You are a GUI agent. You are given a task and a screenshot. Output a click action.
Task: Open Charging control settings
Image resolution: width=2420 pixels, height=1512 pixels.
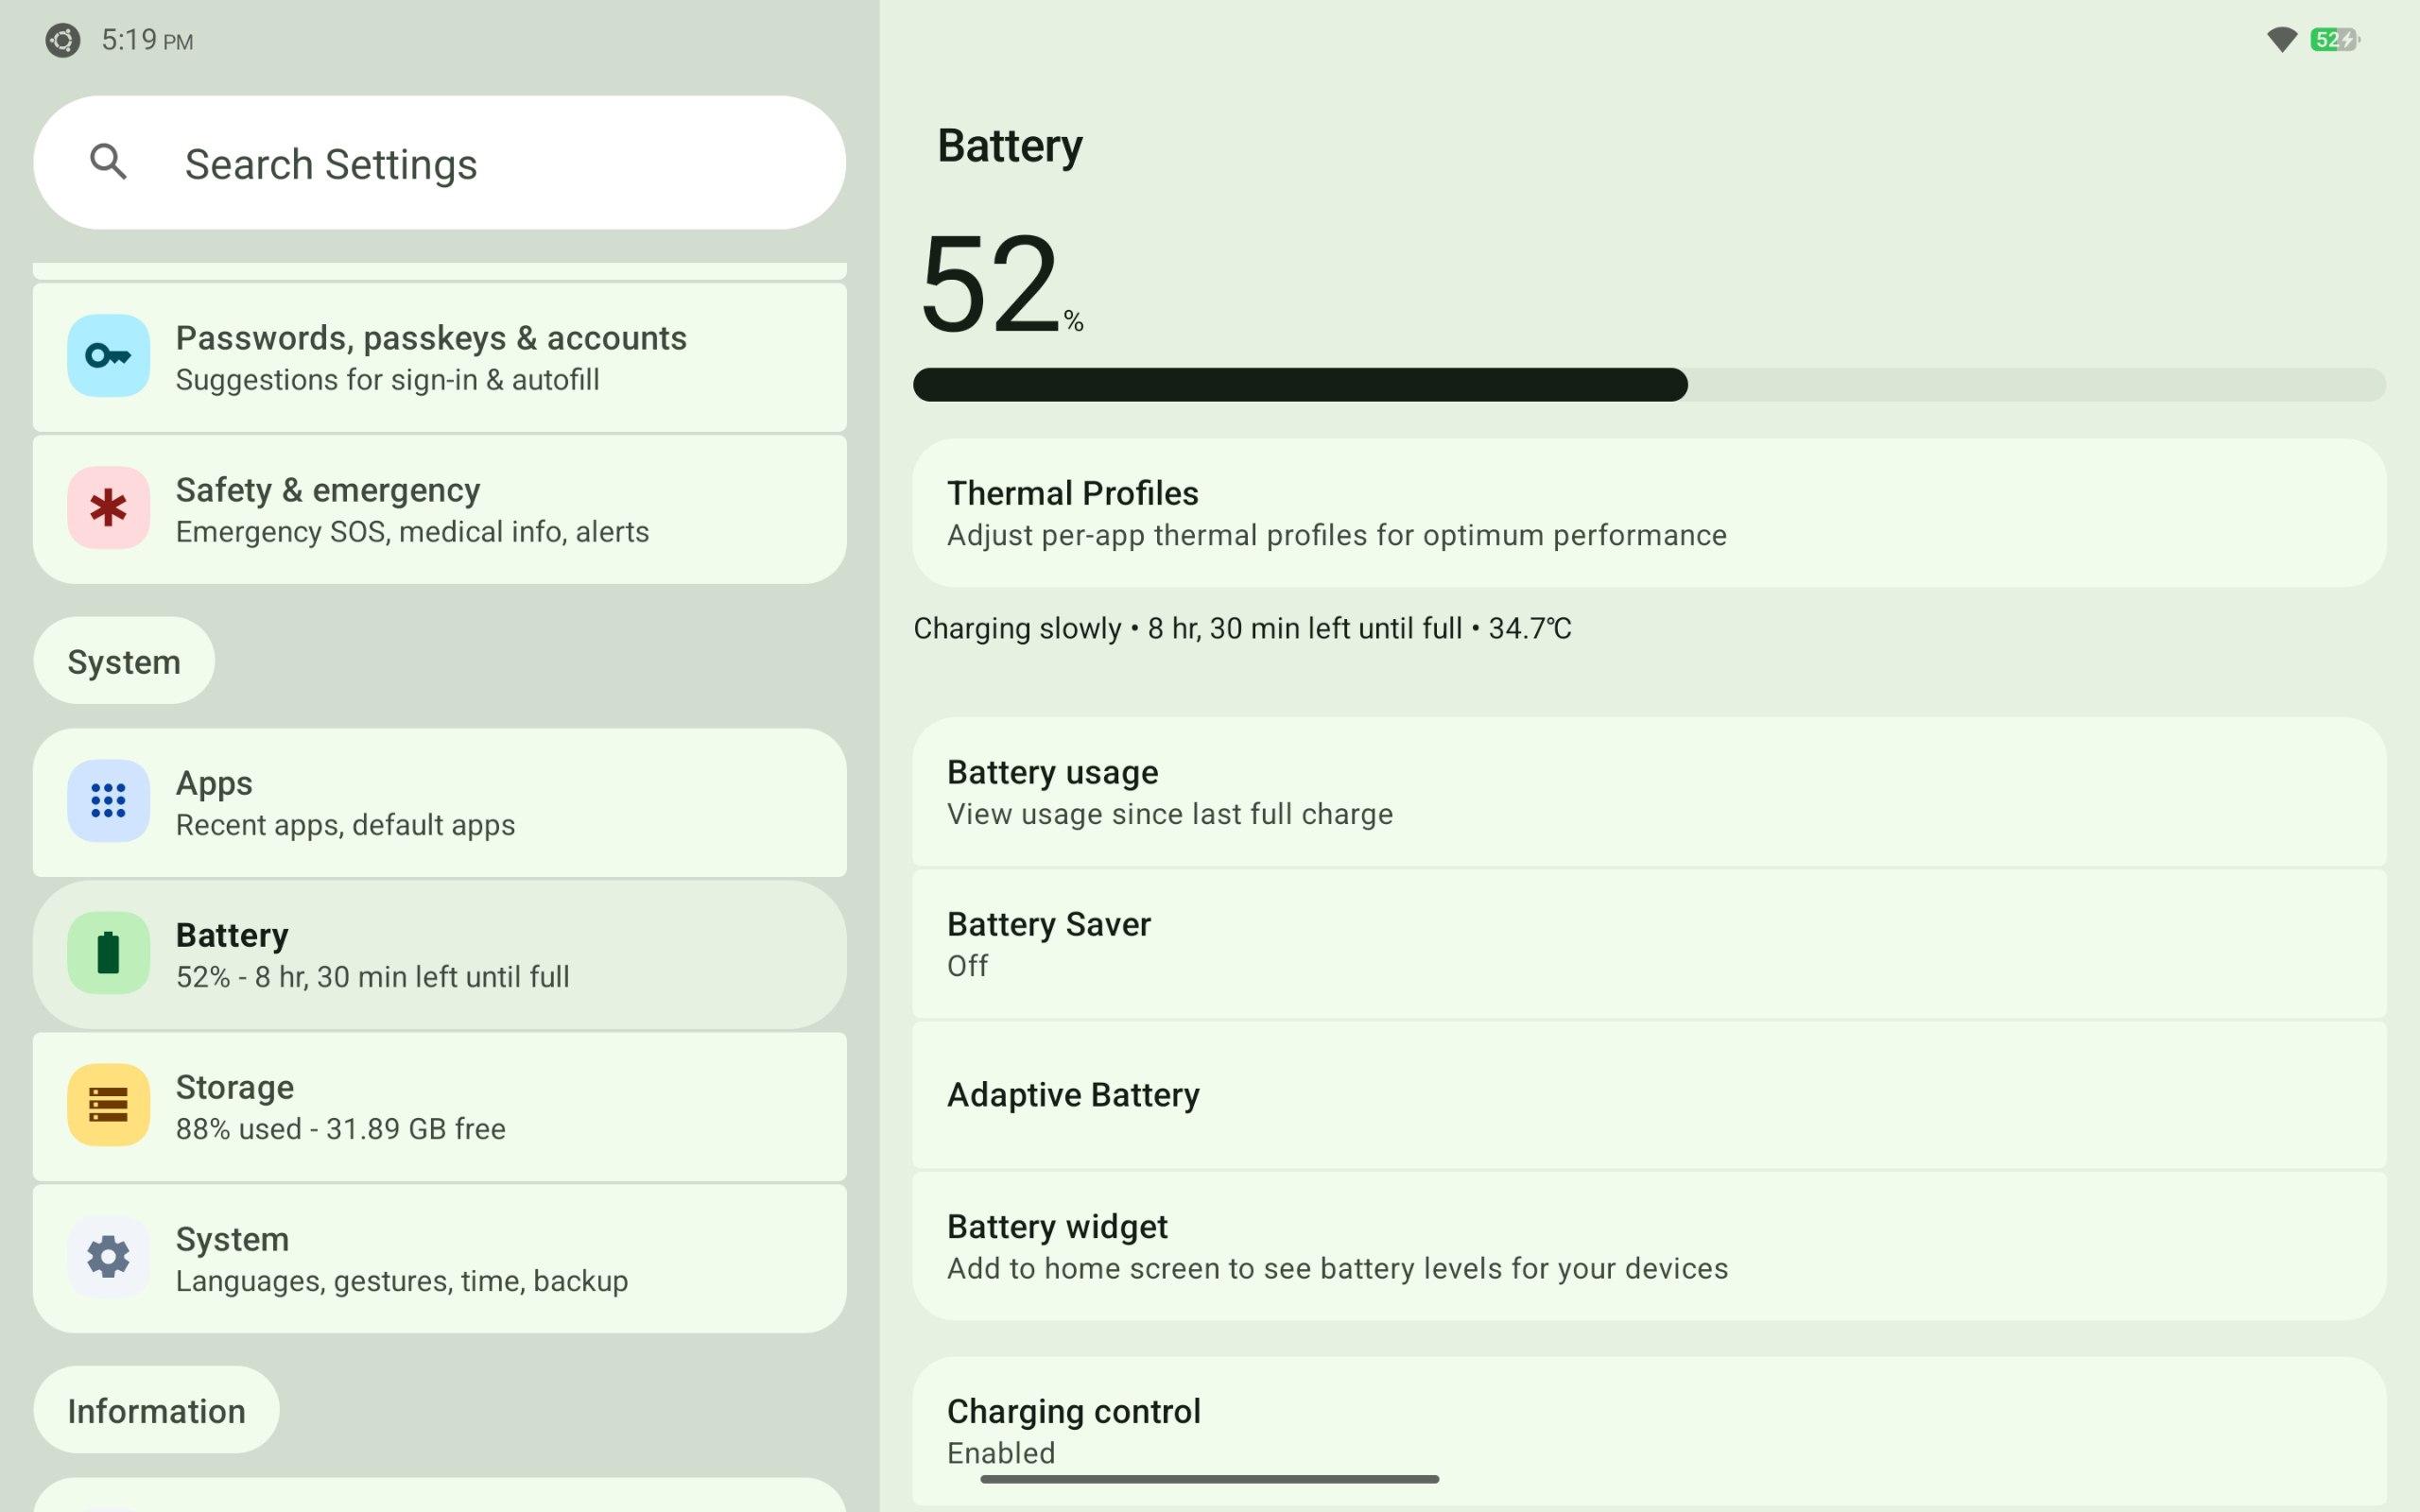point(1648,1430)
